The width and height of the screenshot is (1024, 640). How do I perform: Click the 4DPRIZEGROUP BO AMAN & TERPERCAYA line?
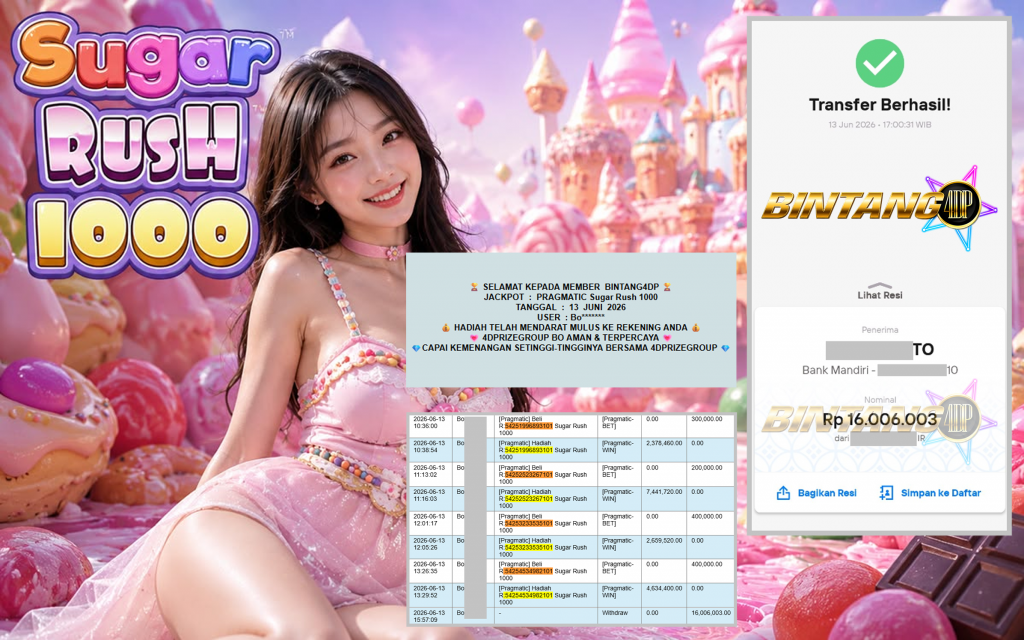[571, 338]
